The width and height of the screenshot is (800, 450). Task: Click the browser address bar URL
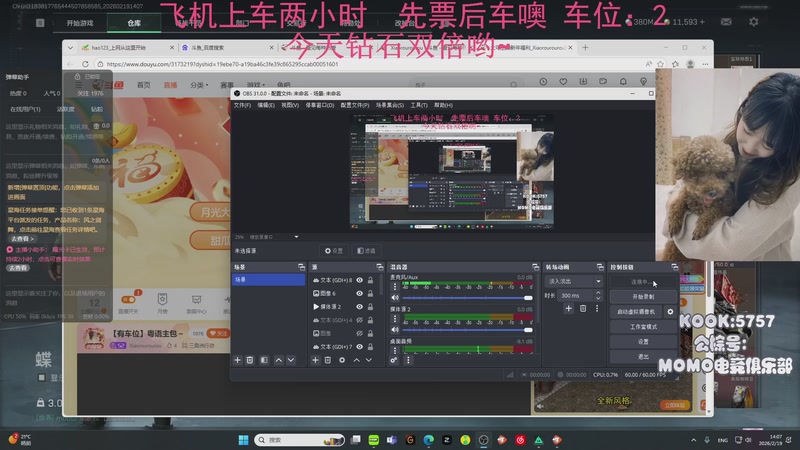point(222,64)
